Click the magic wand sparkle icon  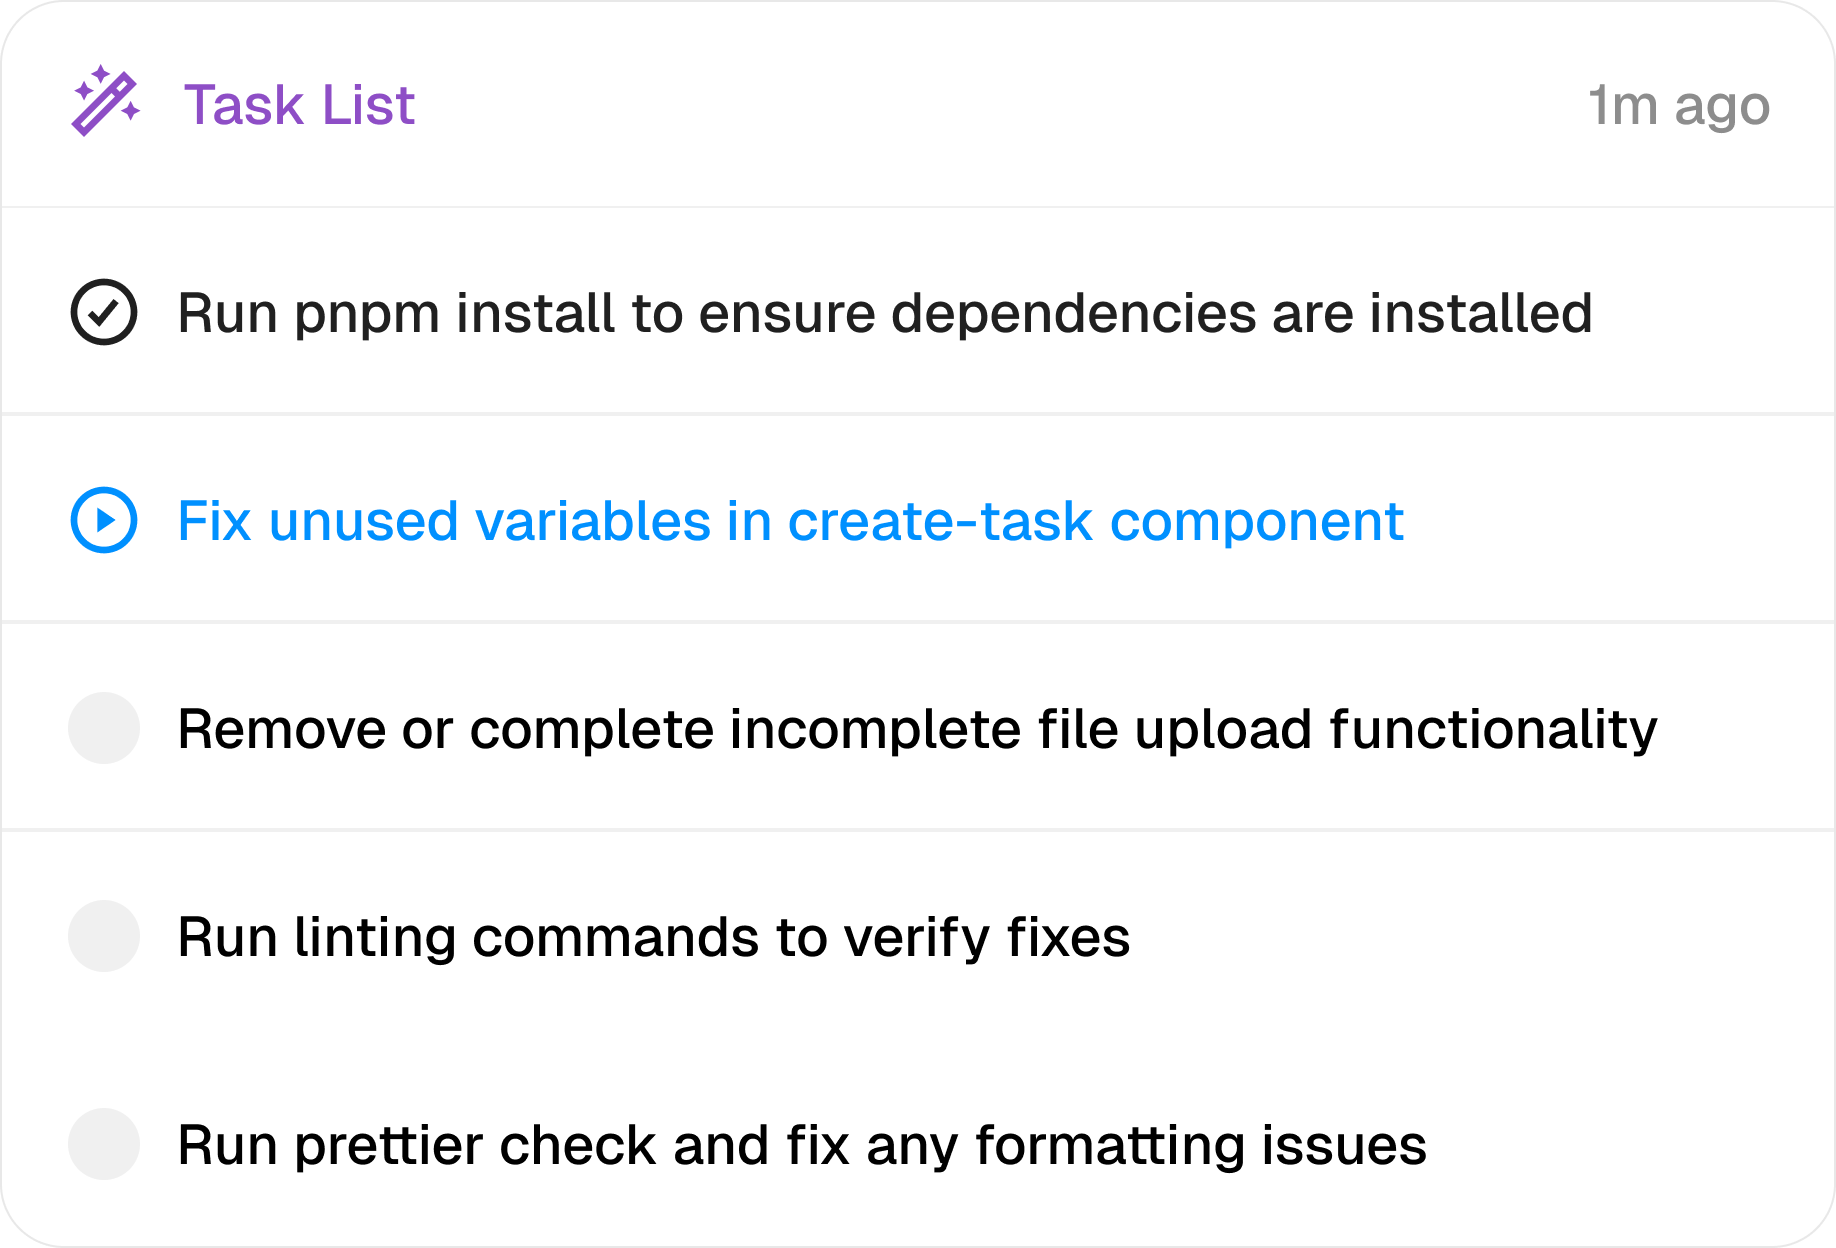tap(105, 101)
